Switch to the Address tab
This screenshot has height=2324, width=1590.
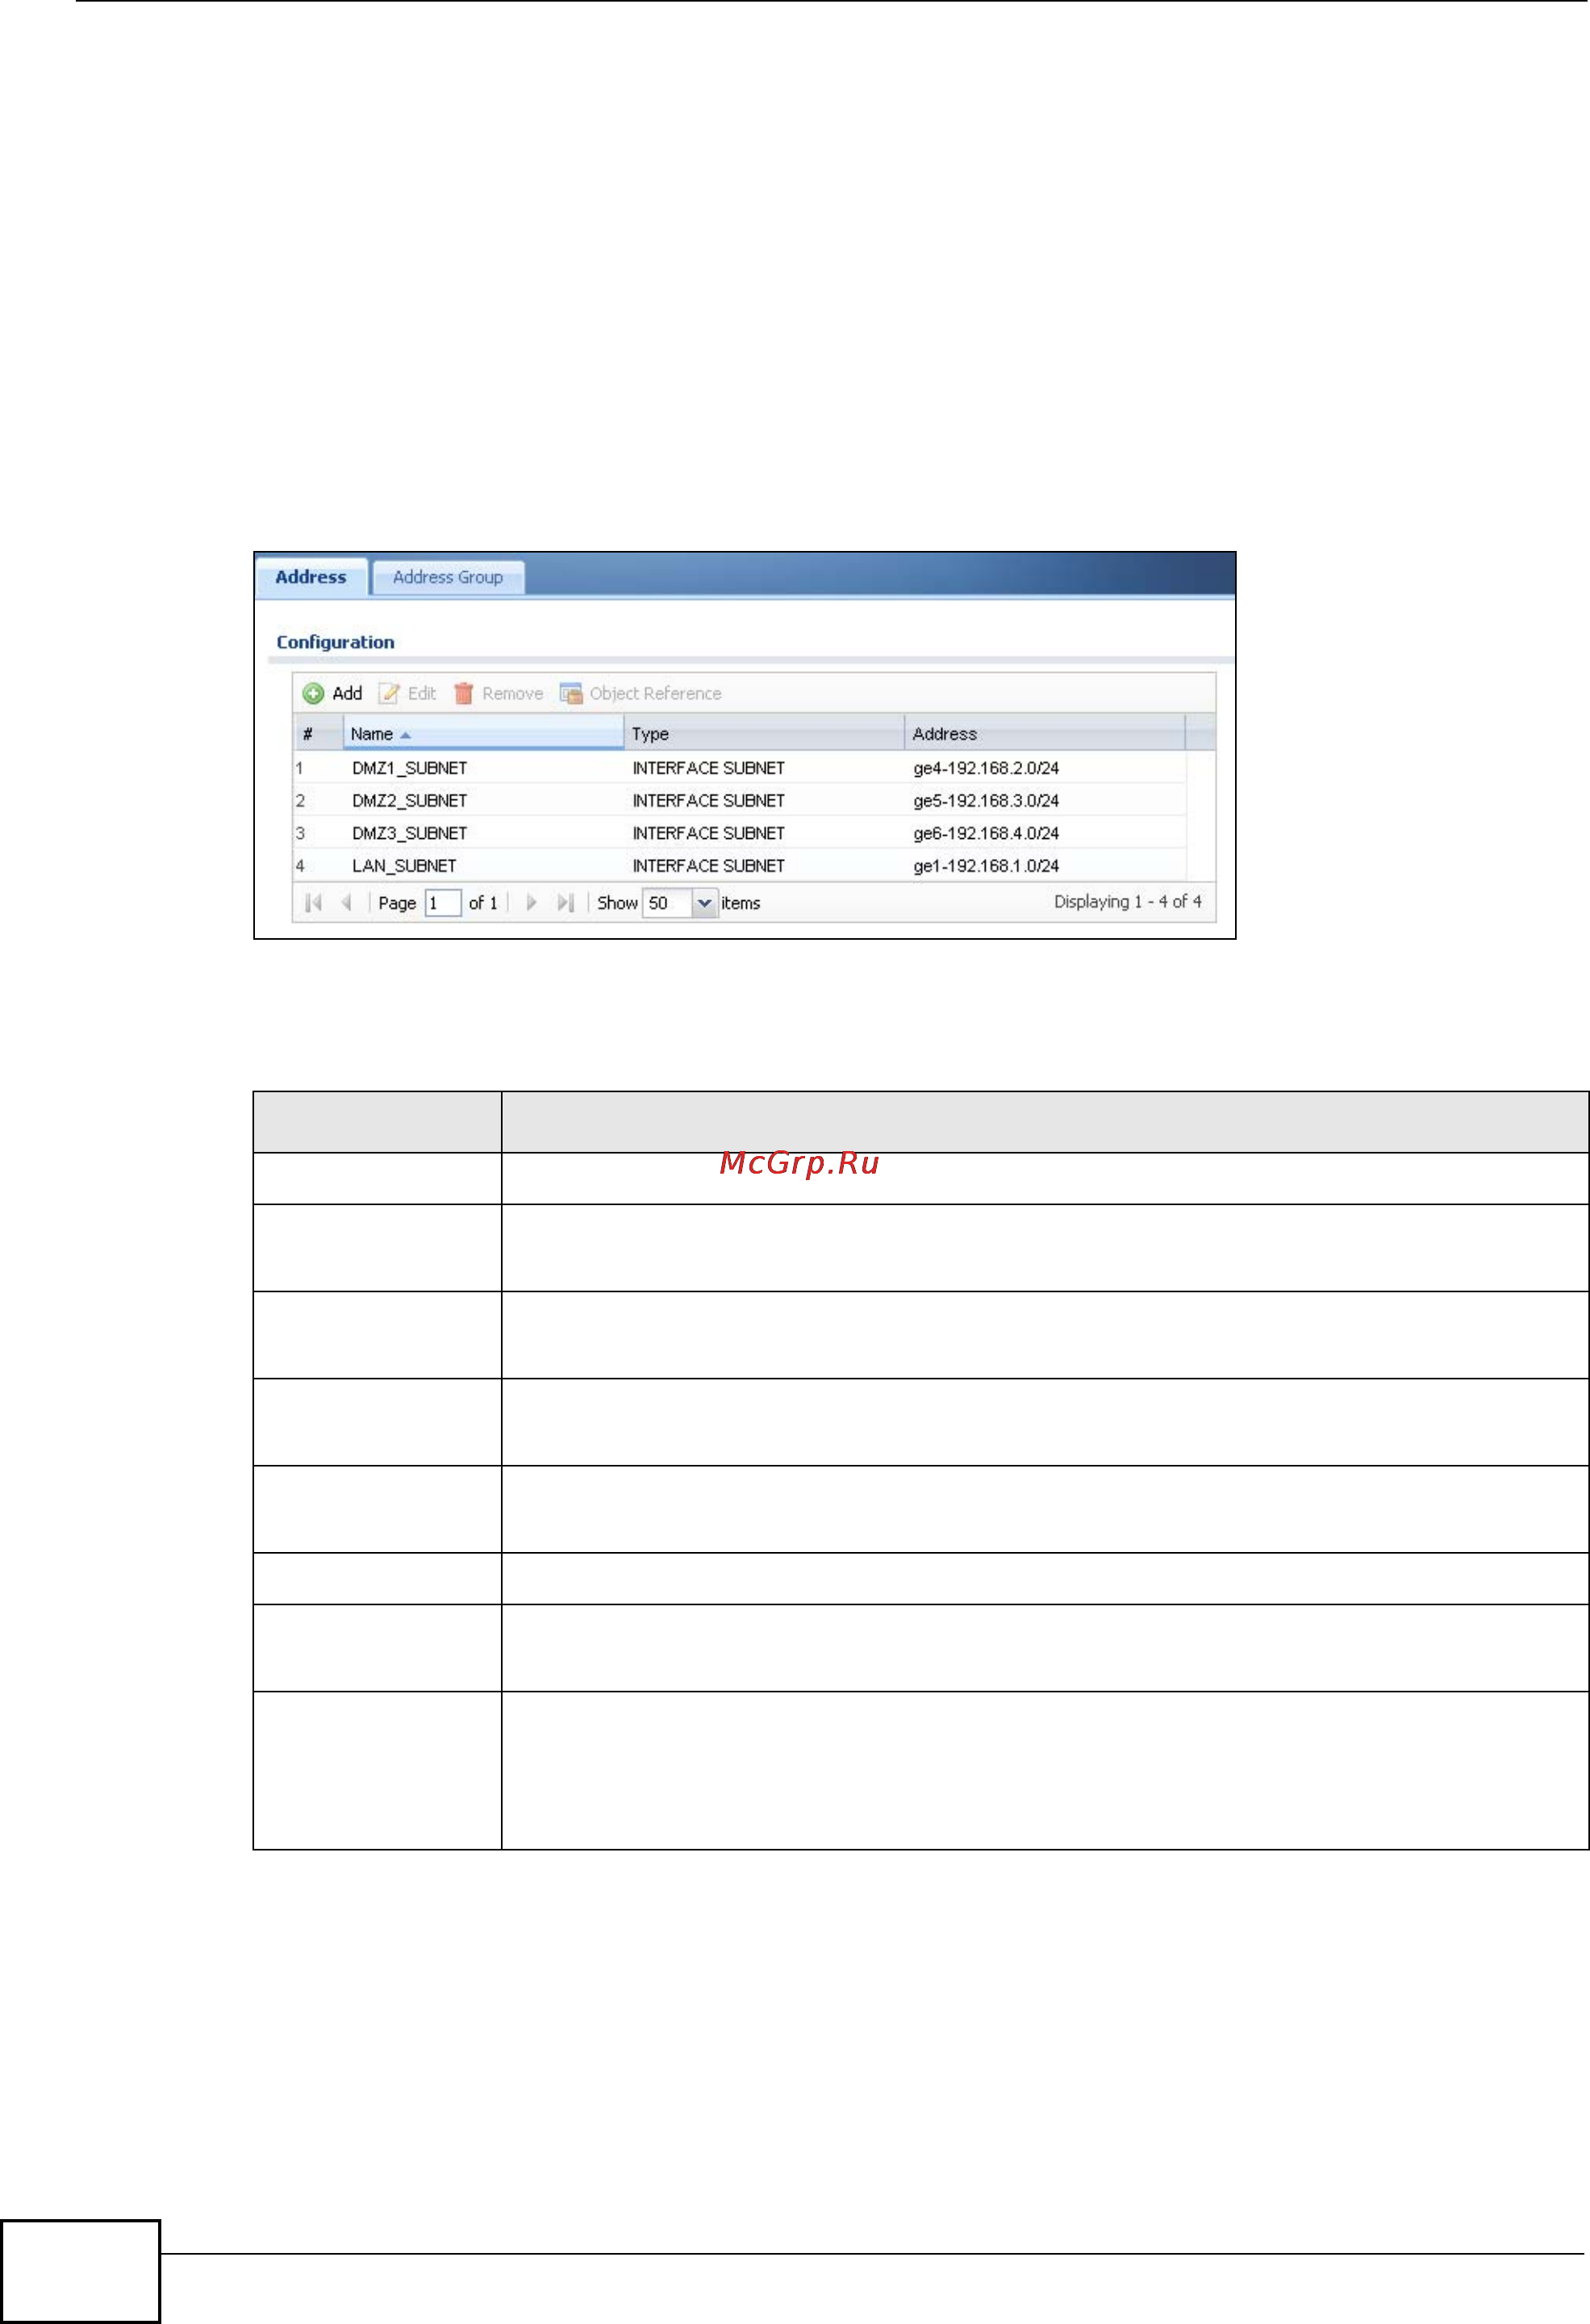click(311, 577)
